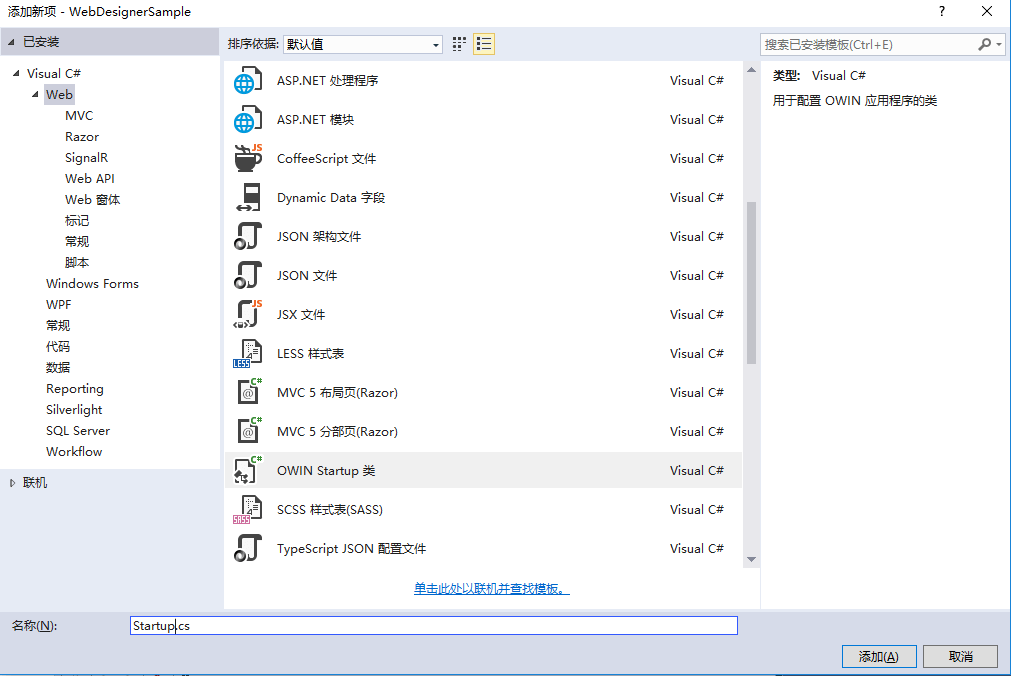This screenshot has height=676, width=1011.
Task: Select the Reporting category
Action: point(75,388)
